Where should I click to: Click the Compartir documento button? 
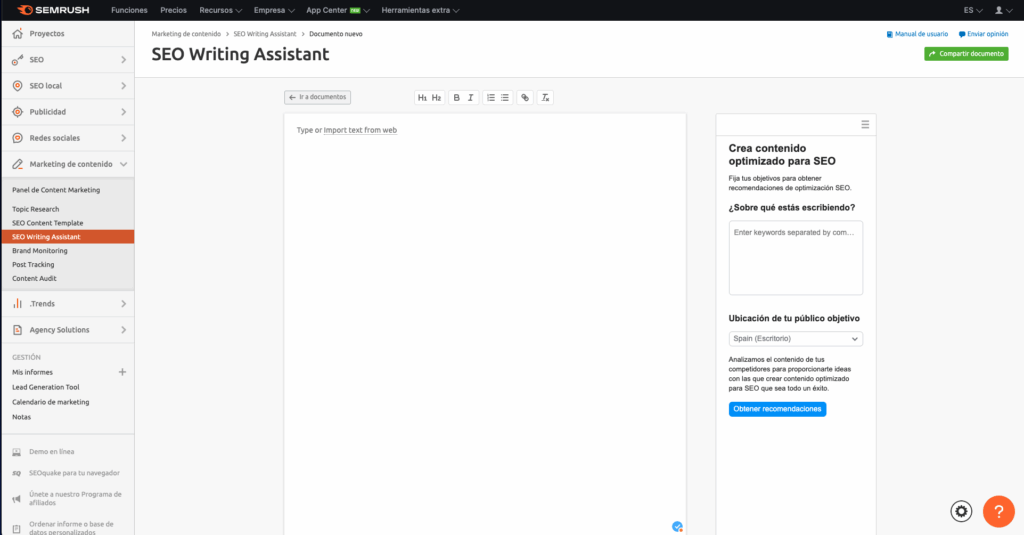(x=966, y=54)
